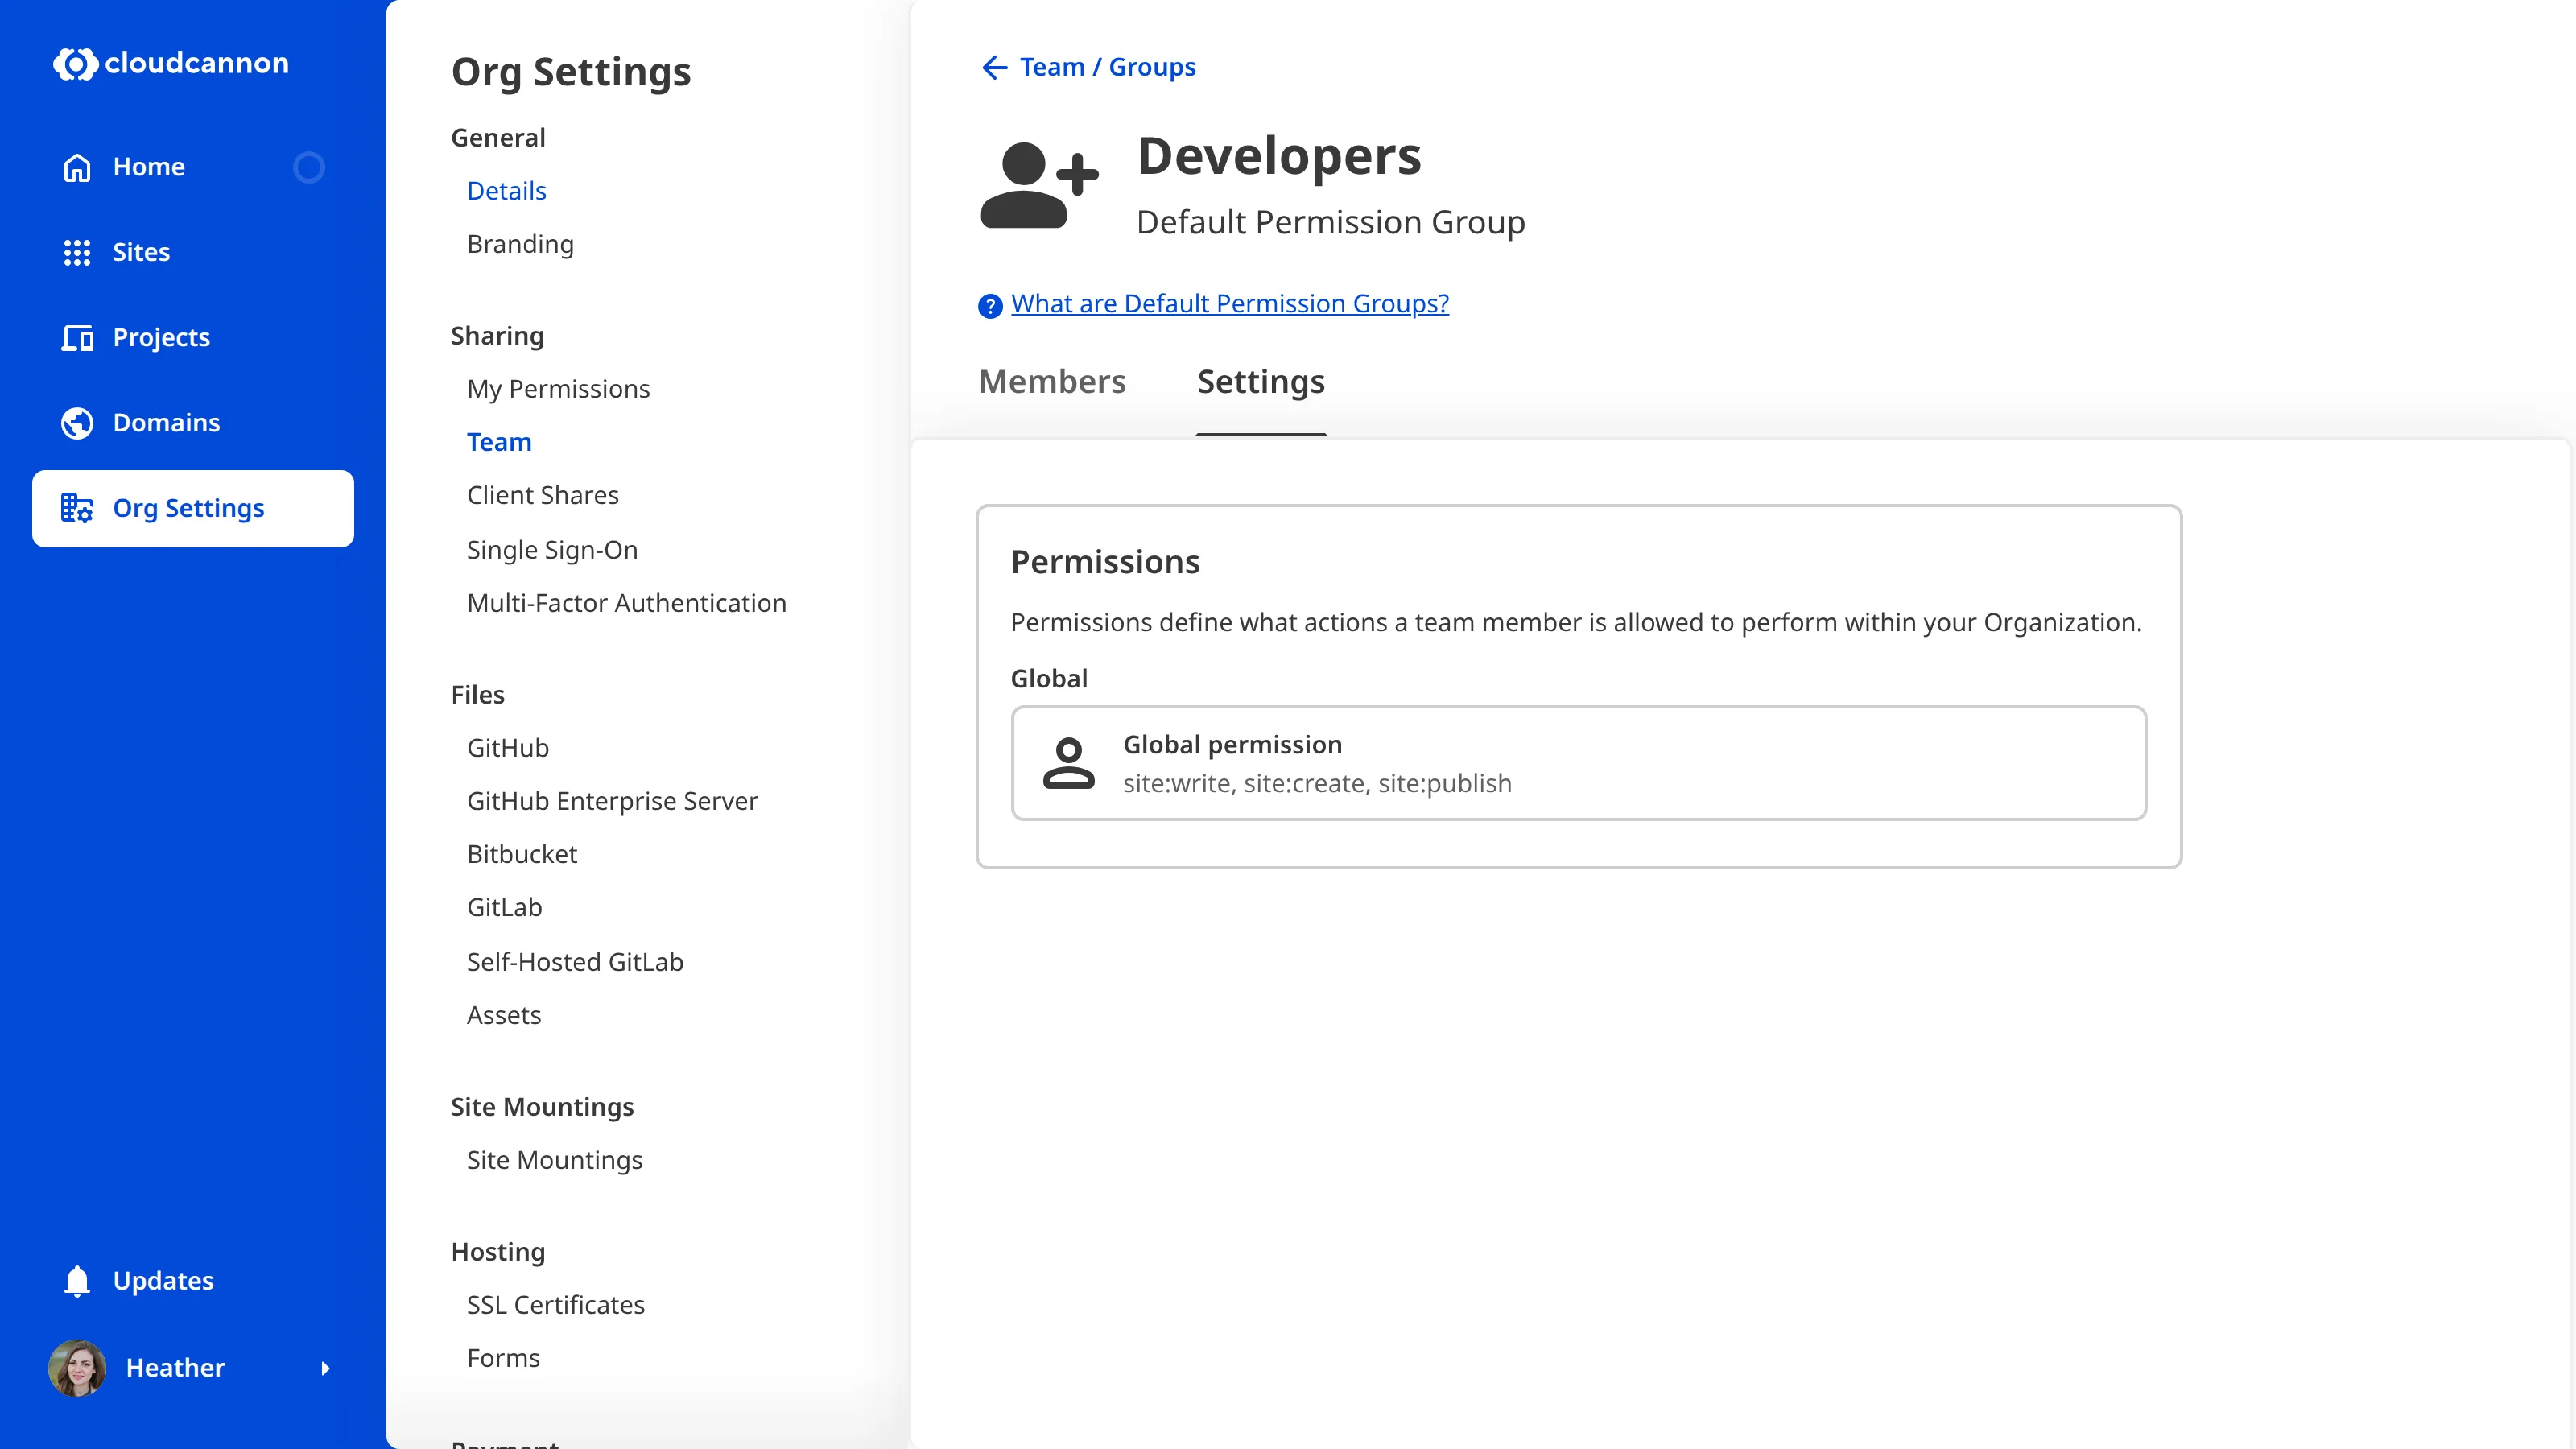Screen dimensions: 2576x1449
Task: Navigate to the Details page under General
Action: click(506, 190)
